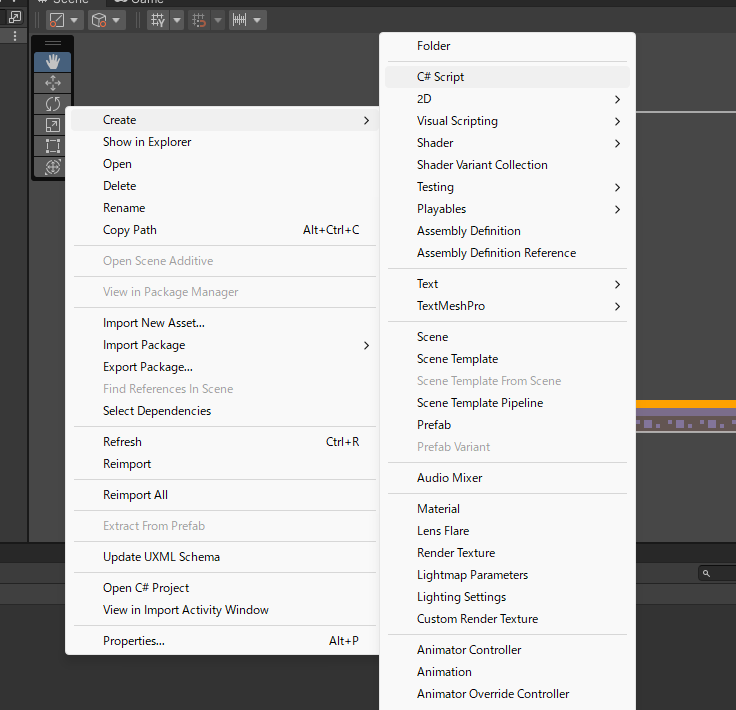Select the Rotate tool
Screen dimensions: 736x710
pos(53,104)
